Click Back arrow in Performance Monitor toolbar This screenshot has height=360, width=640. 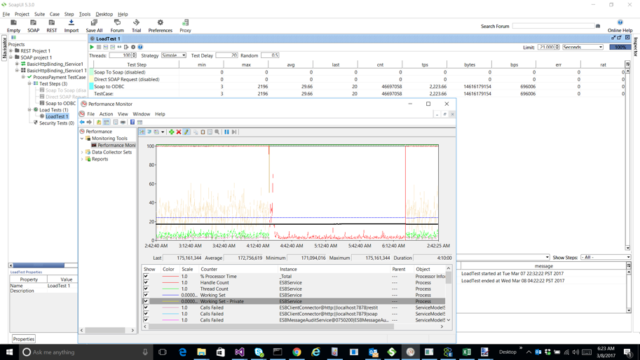click(x=82, y=122)
